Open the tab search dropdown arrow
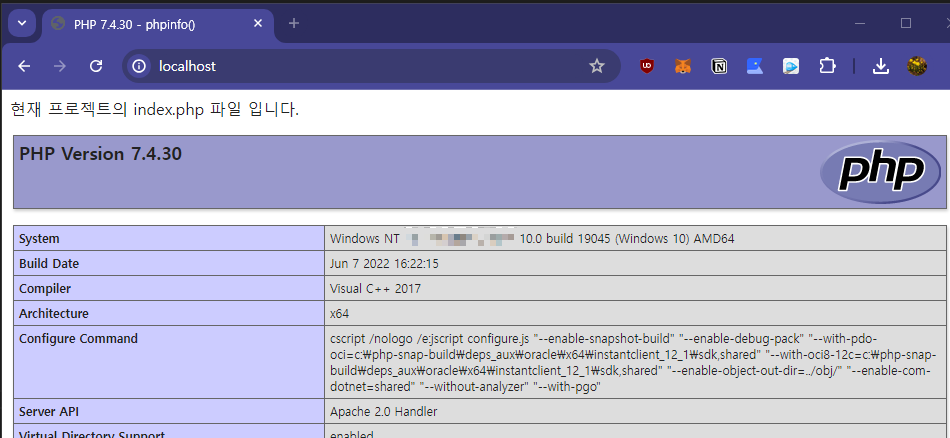950x438 pixels. pyautogui.click(x=22, y=23)
